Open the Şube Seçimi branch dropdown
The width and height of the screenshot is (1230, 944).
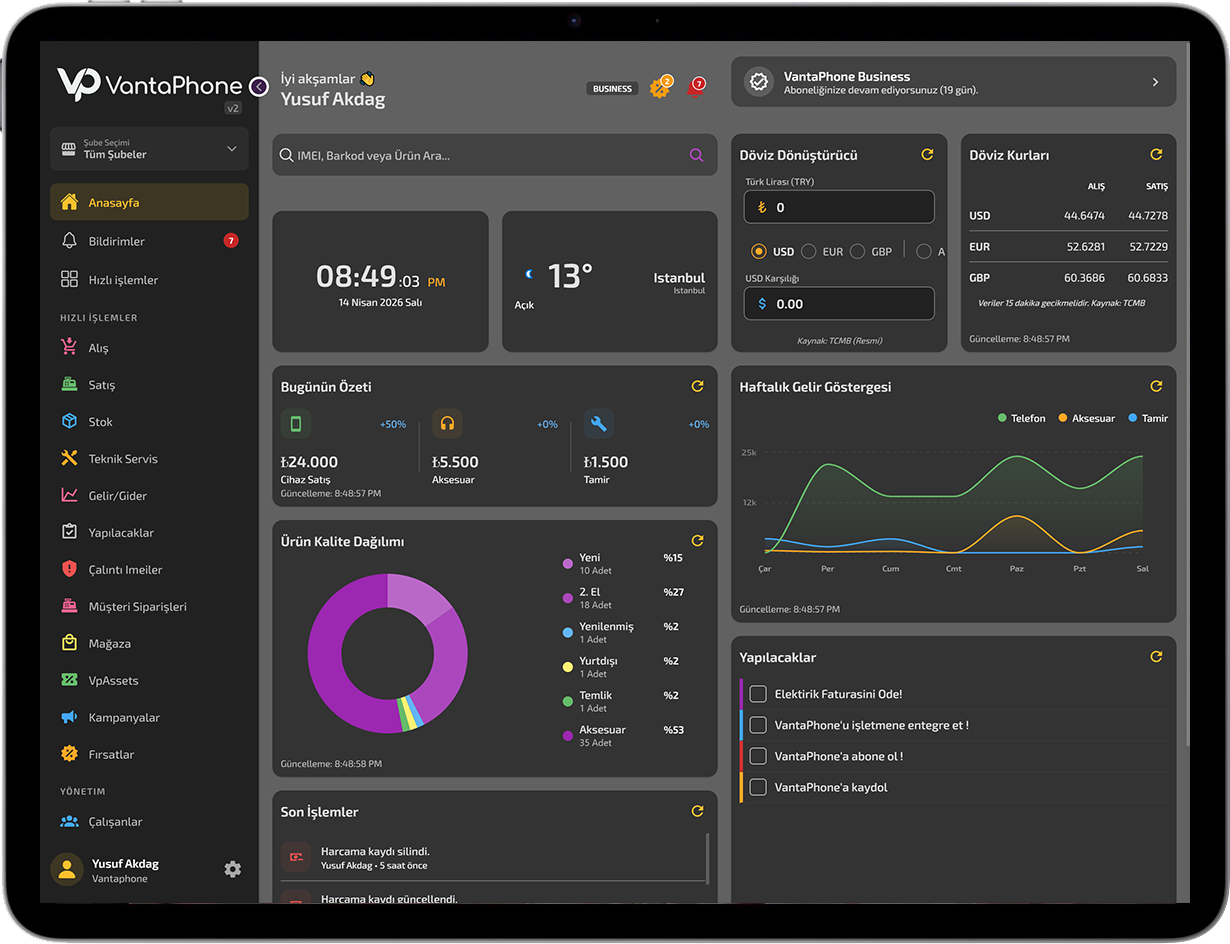coord(149,149)
